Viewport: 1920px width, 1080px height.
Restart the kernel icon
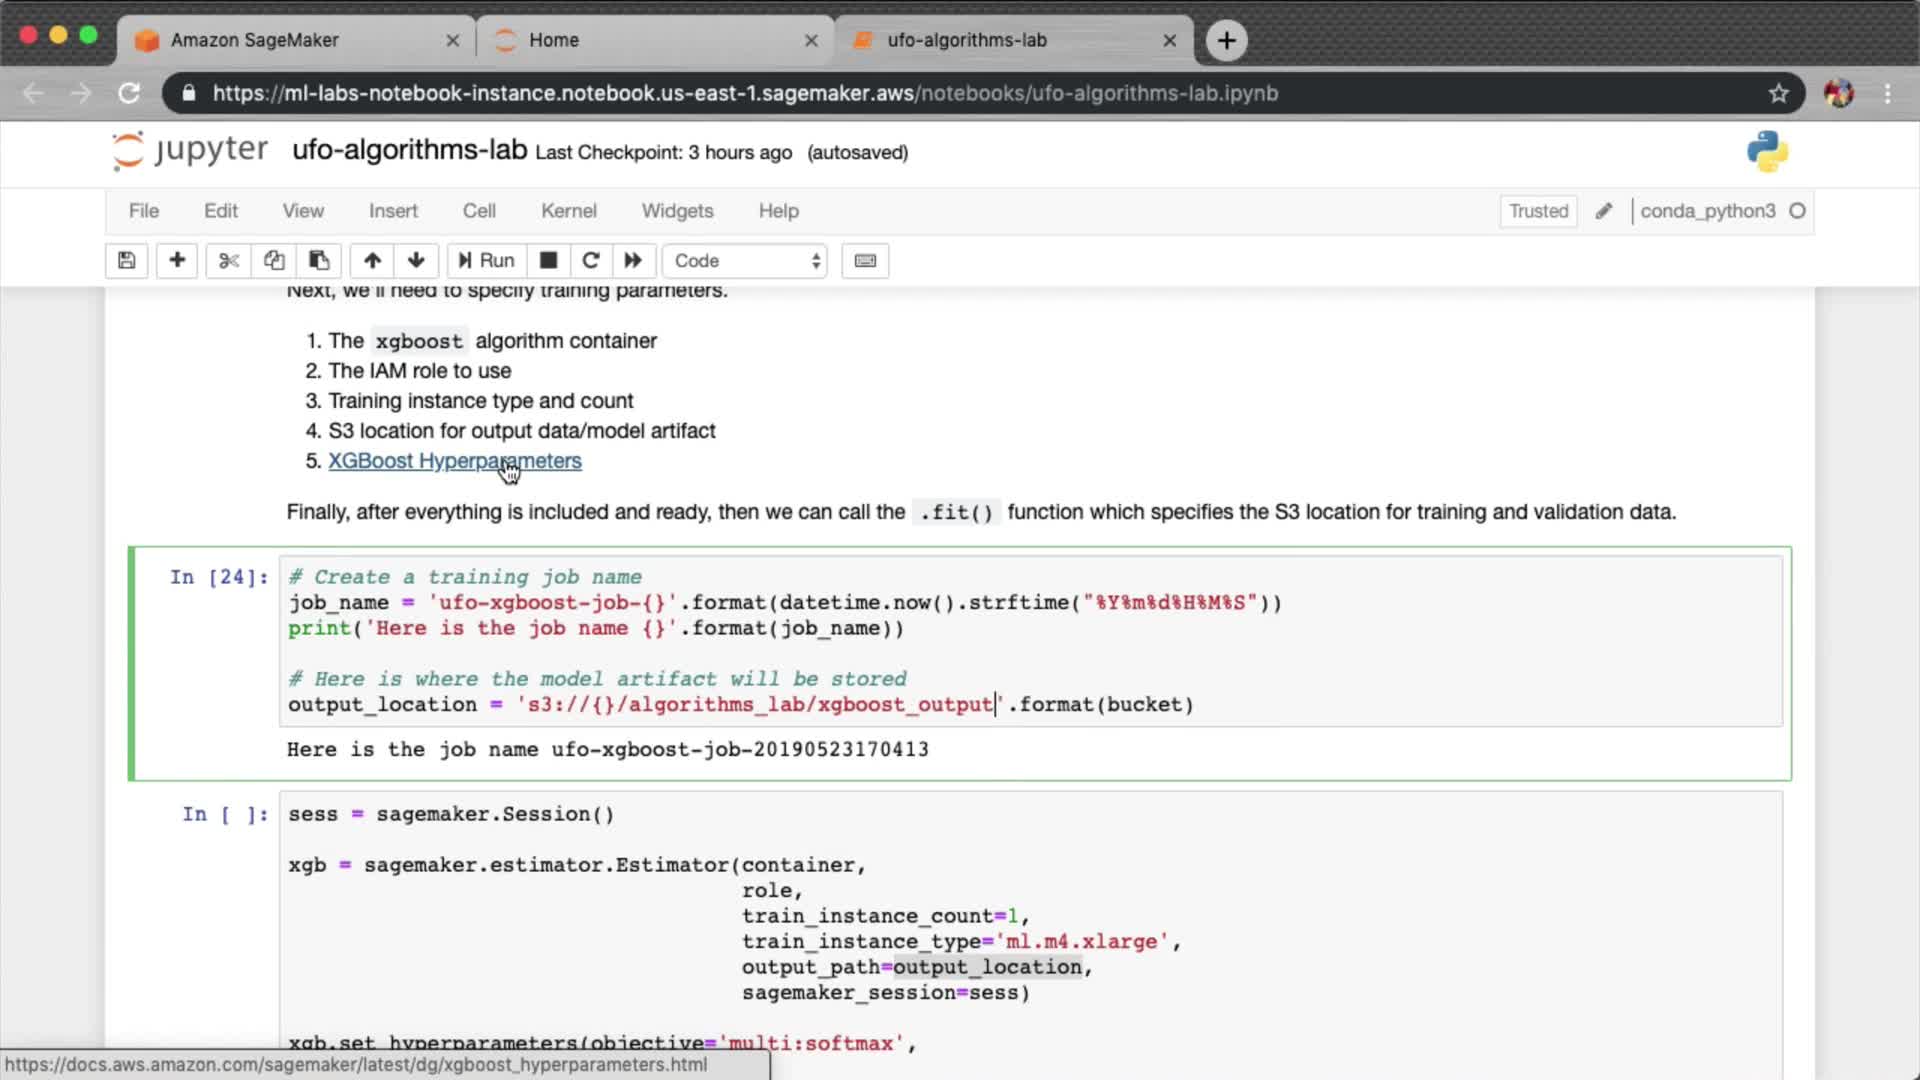591,261
